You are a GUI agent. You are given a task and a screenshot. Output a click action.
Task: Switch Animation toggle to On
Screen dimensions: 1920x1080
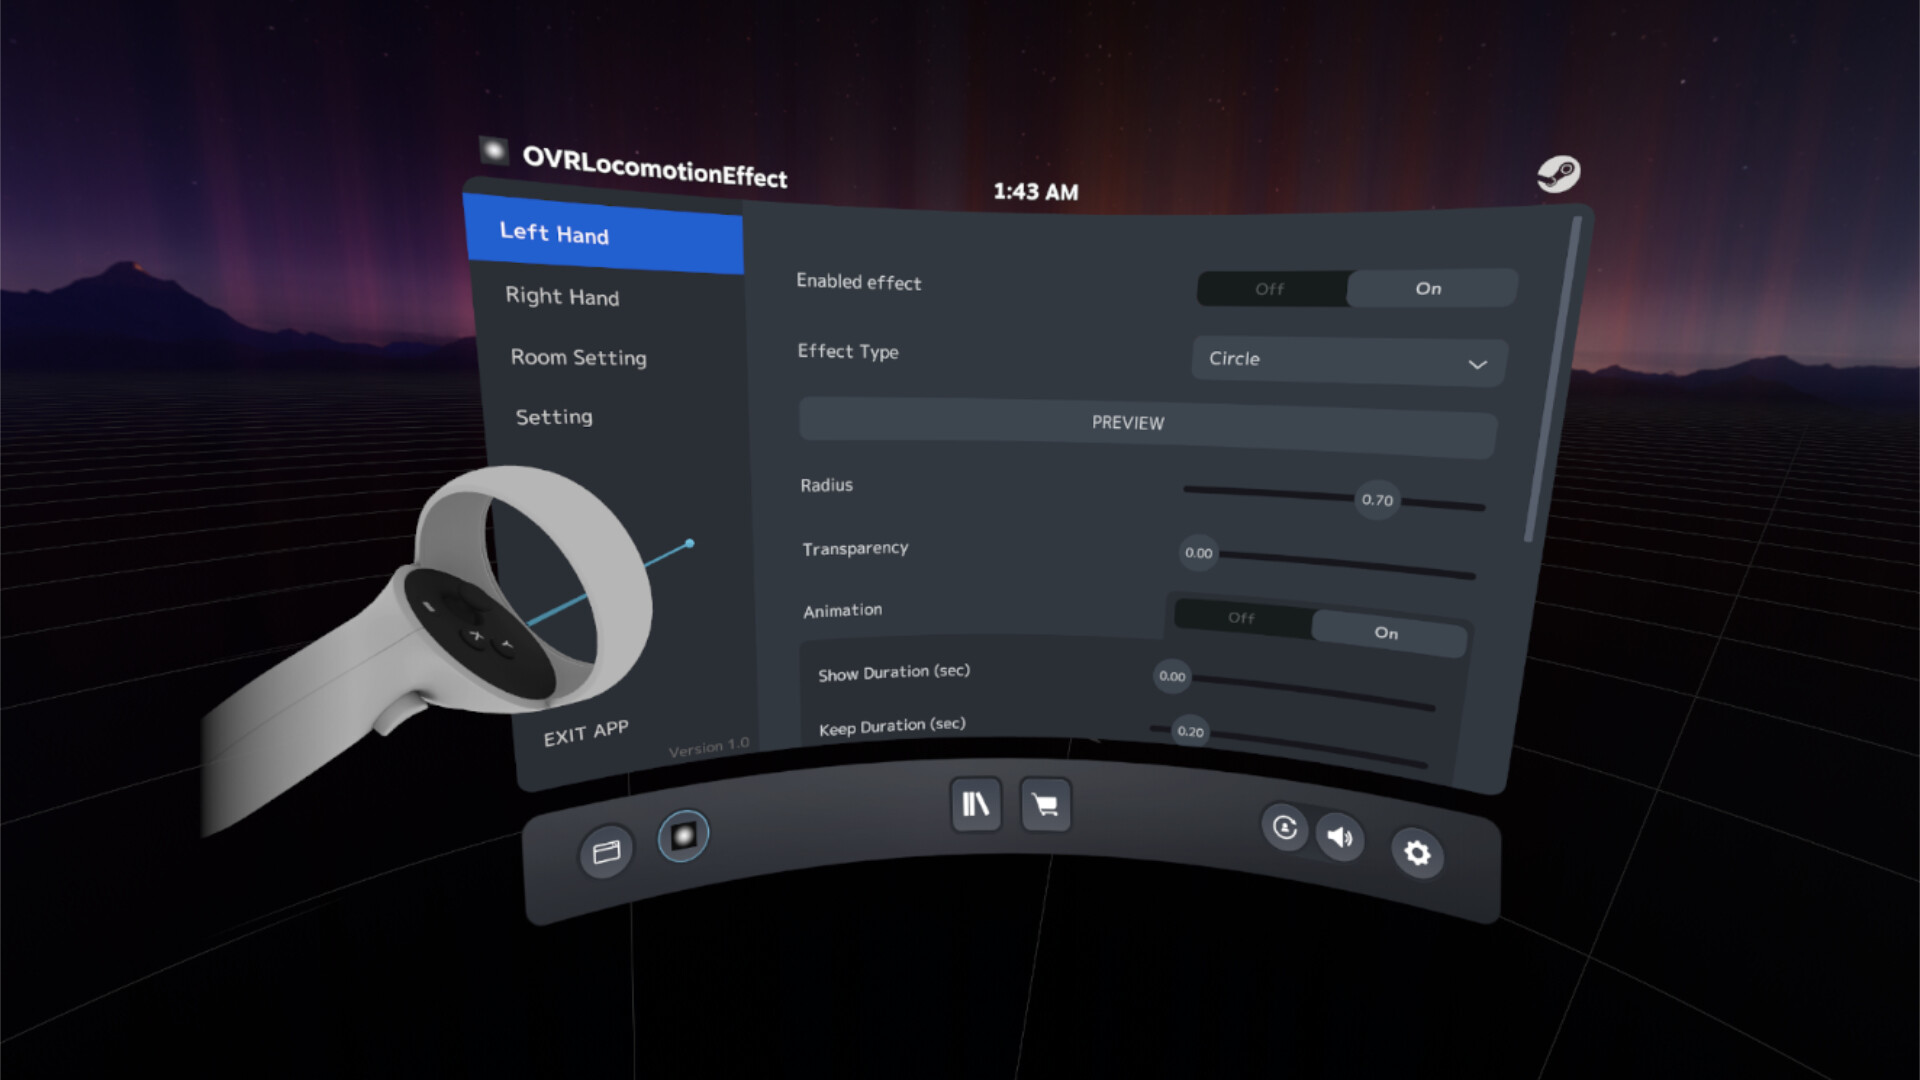pos(1386,633)
